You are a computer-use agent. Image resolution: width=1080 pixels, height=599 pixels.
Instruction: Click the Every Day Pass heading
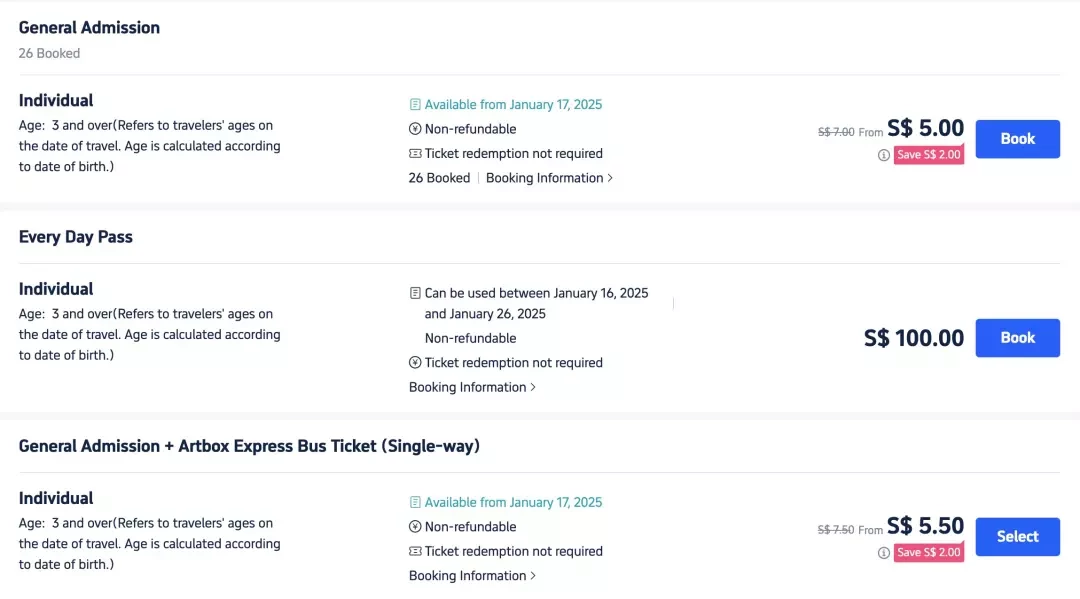coord(76,237)
